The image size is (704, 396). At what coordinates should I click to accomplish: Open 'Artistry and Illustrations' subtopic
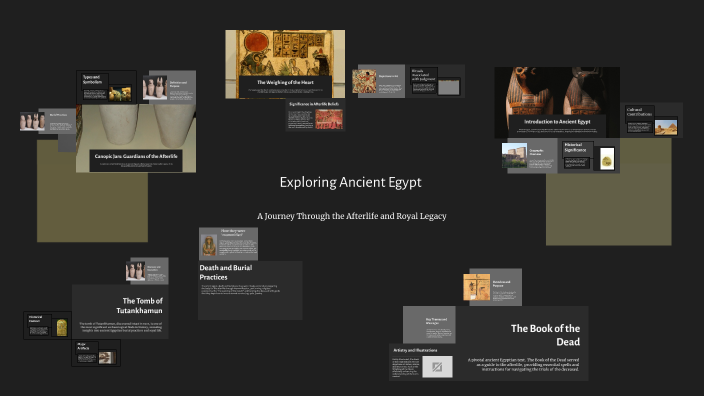(x=421, y=363)
